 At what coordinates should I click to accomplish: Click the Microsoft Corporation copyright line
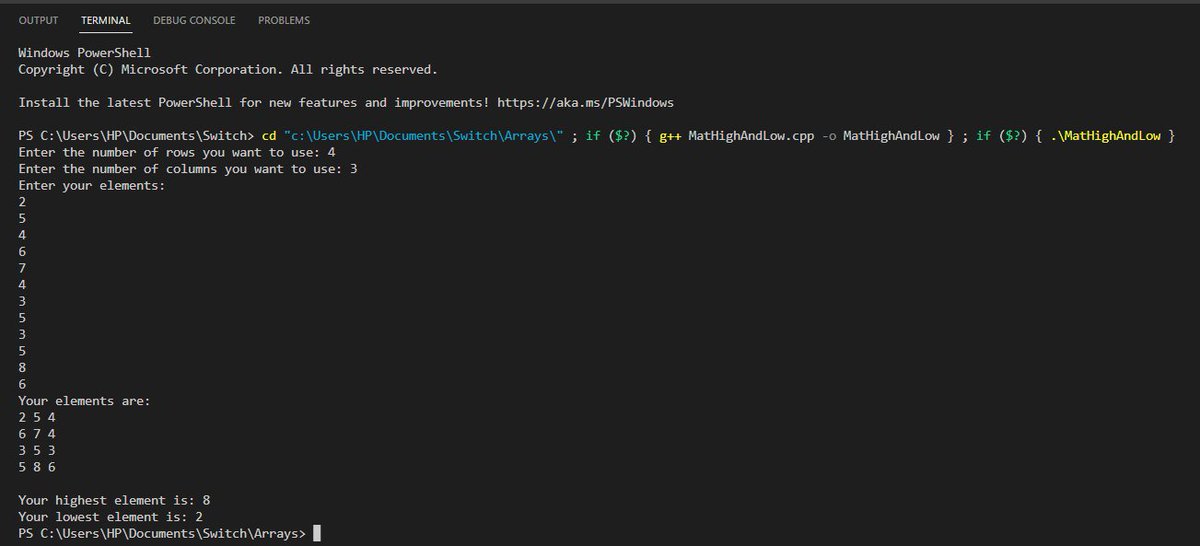(x=228, y=70)
